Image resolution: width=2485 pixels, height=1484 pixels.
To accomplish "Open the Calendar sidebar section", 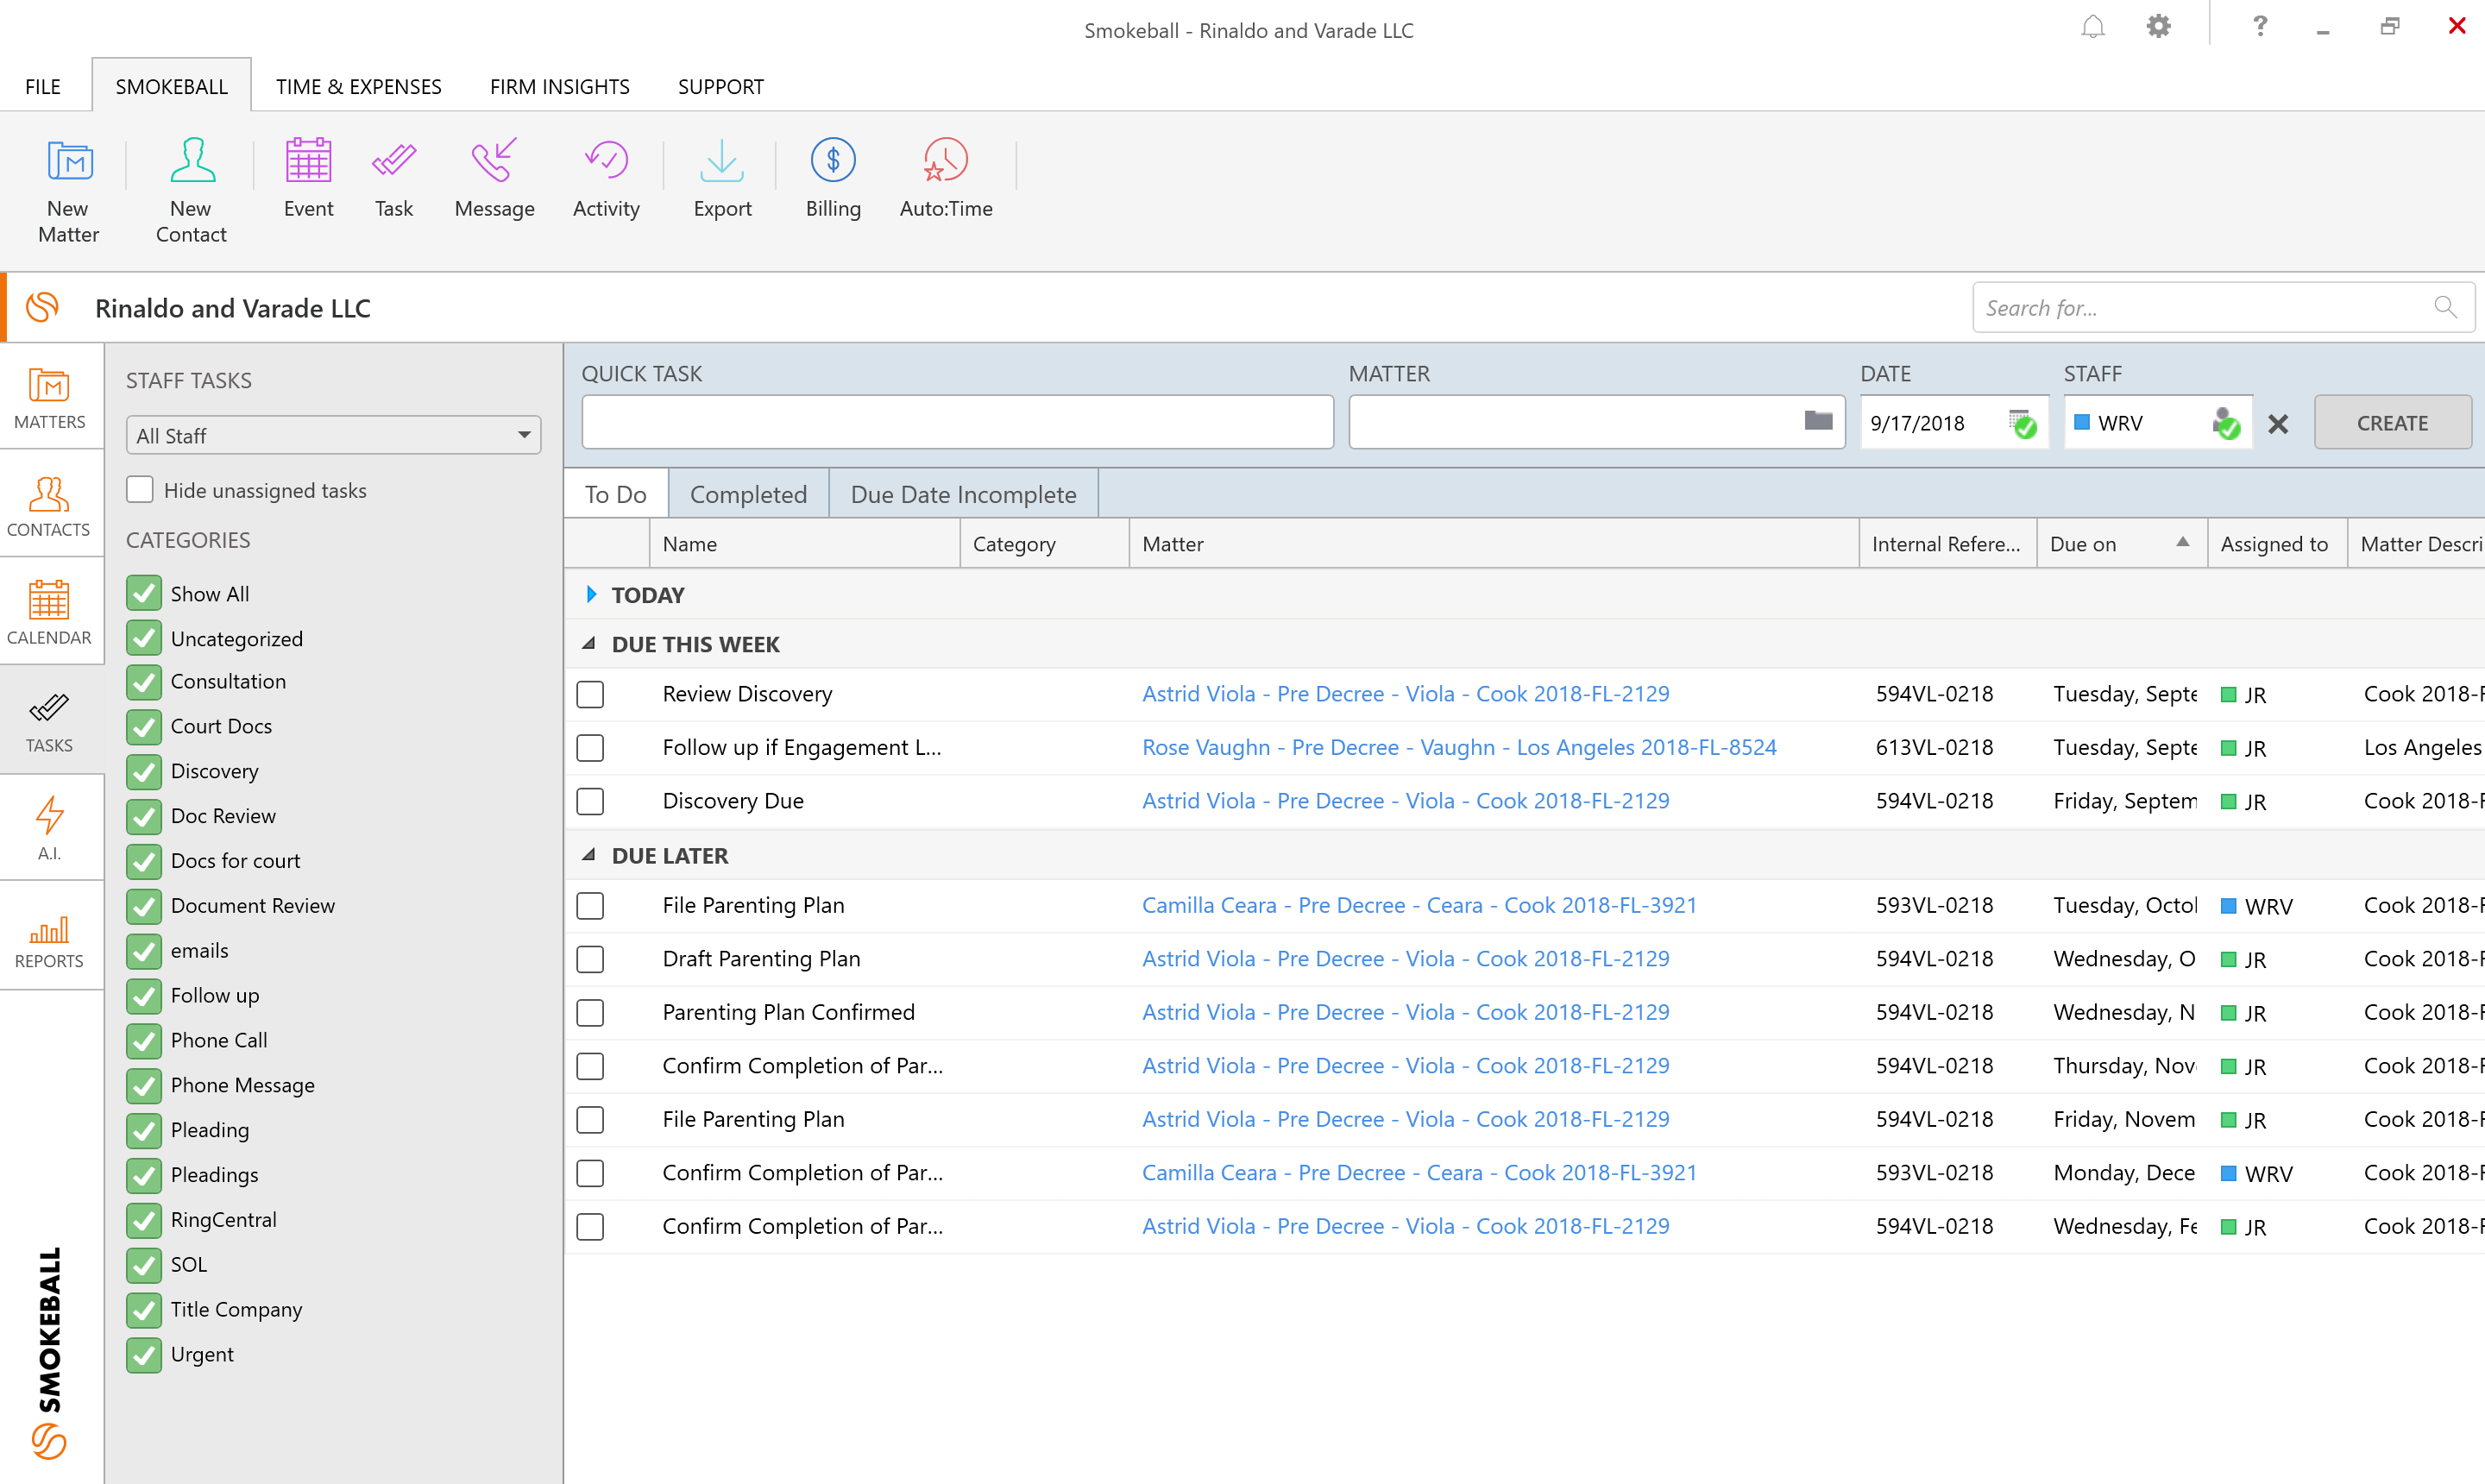I will tap(49, 611).
